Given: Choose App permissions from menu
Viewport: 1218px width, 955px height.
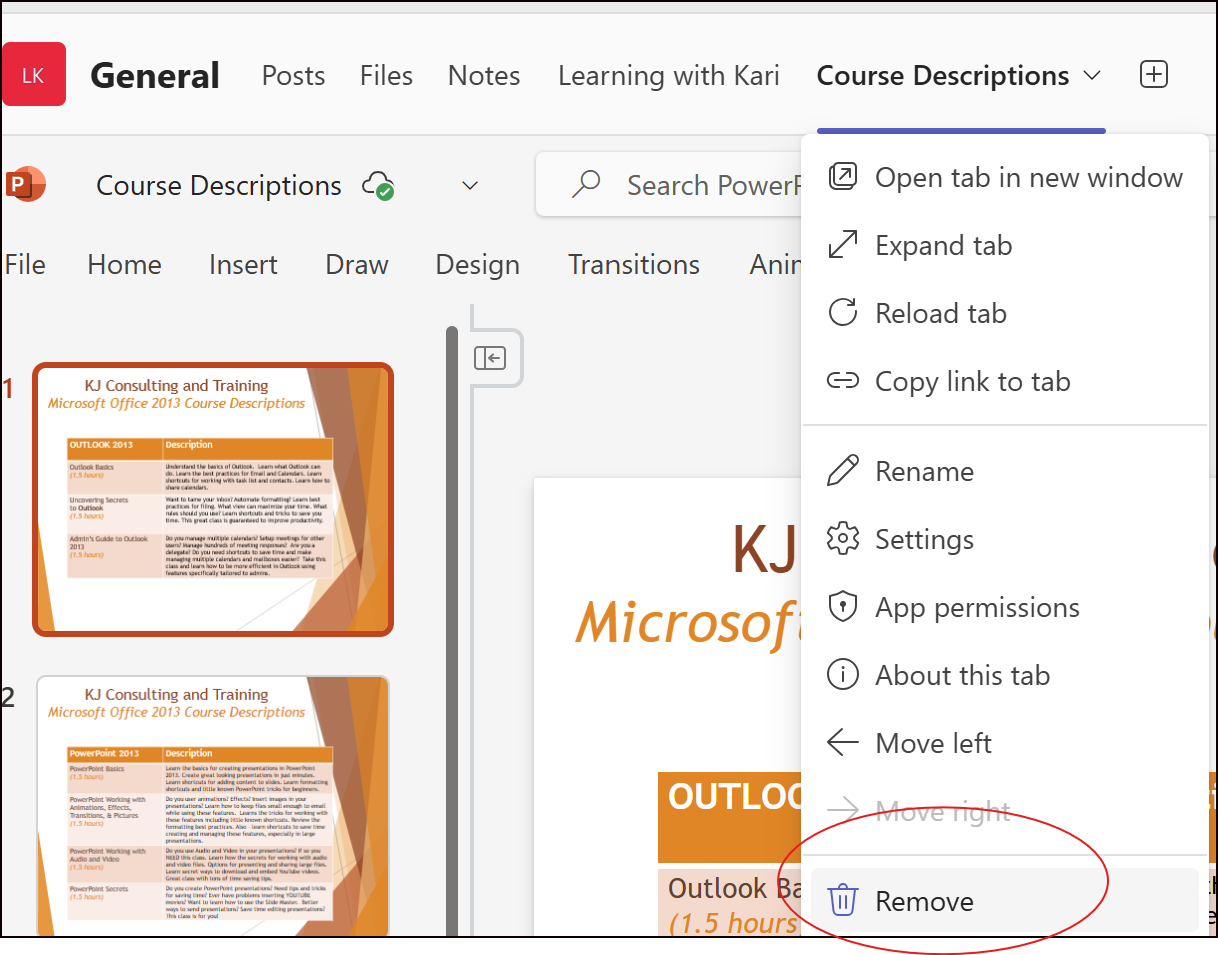Looking at the screenshot, I should (1004, 607).
